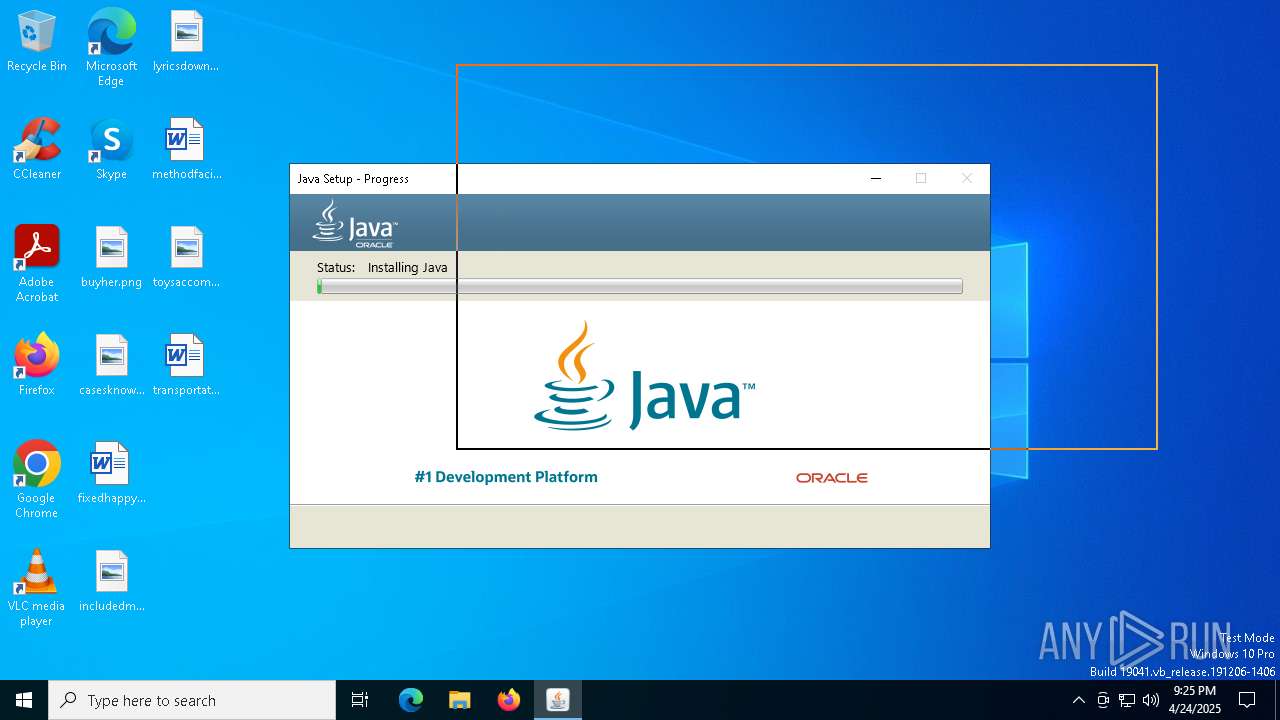
Task: Click the Java logo in installer header
Action: [x=355, y=223]
